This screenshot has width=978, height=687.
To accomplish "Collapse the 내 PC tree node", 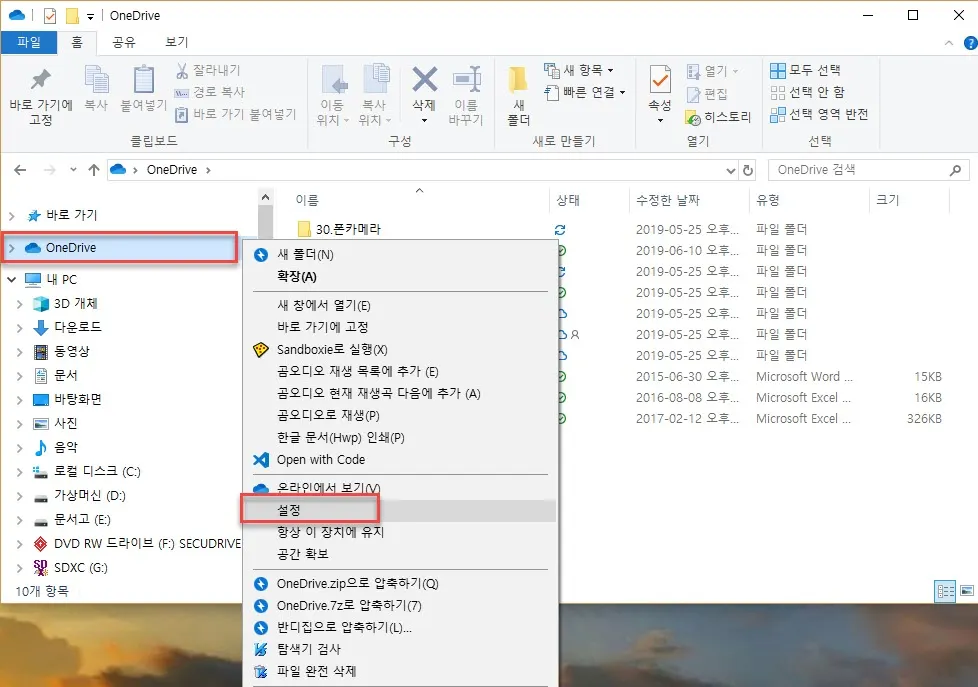I will (x=12, y=279).
